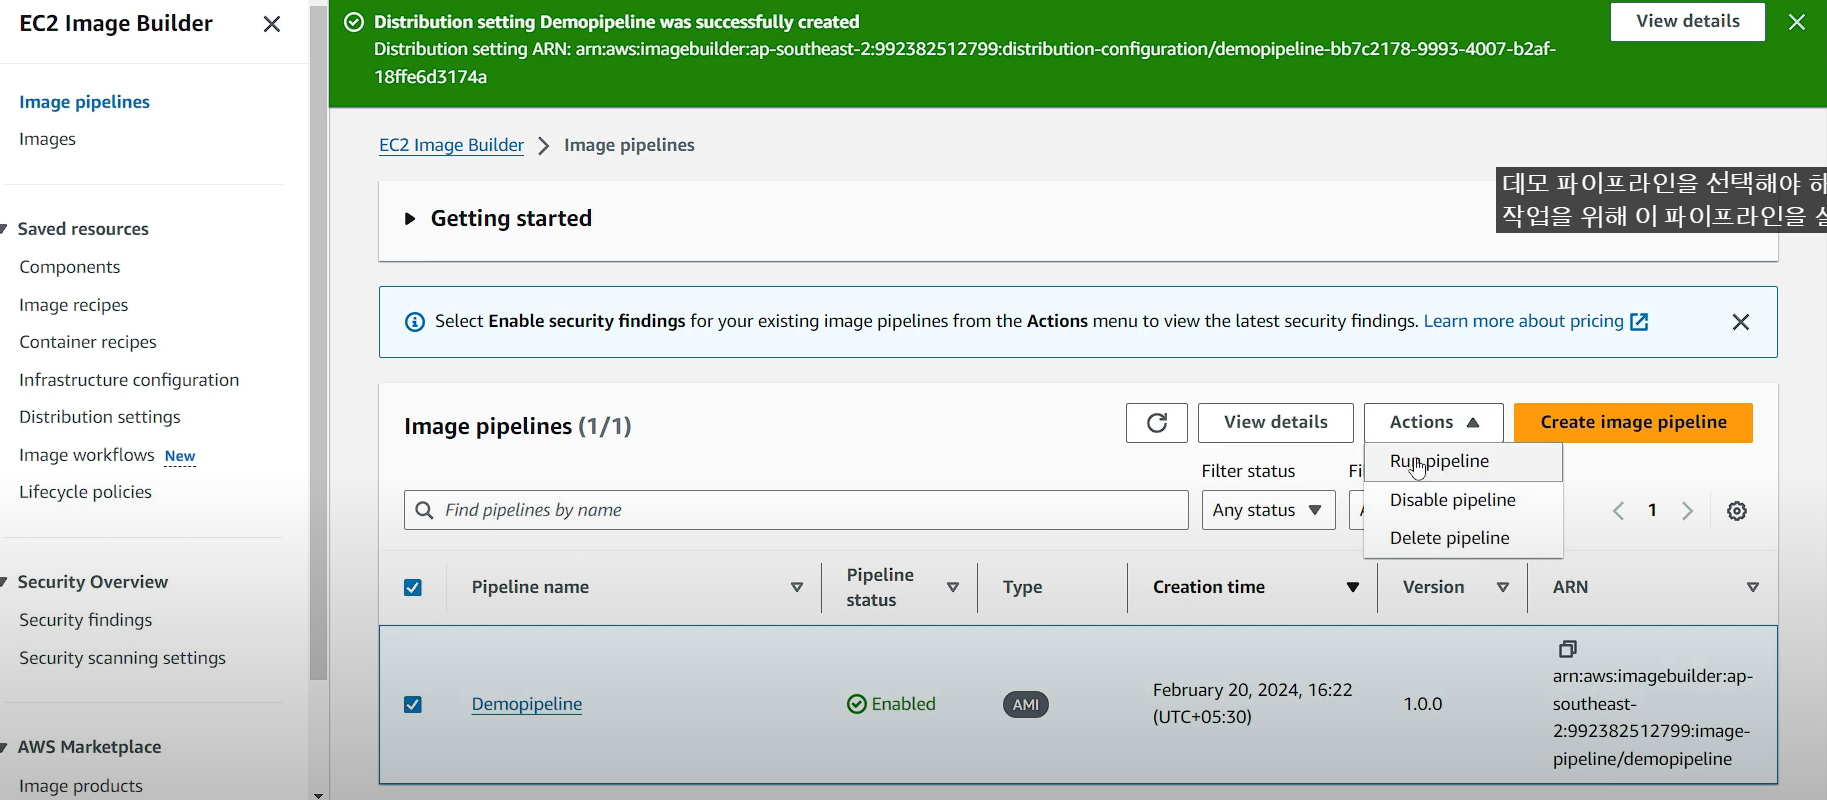This screenshot has width=1827, height=800.
Task: Go to next page of pipelines
Action: pos(1688,511)
